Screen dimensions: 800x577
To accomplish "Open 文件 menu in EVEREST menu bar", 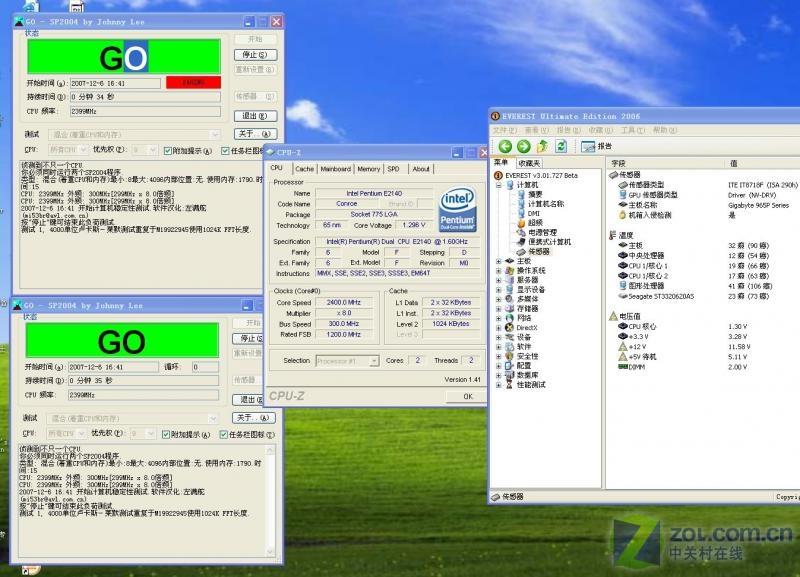I will (505, 131).
